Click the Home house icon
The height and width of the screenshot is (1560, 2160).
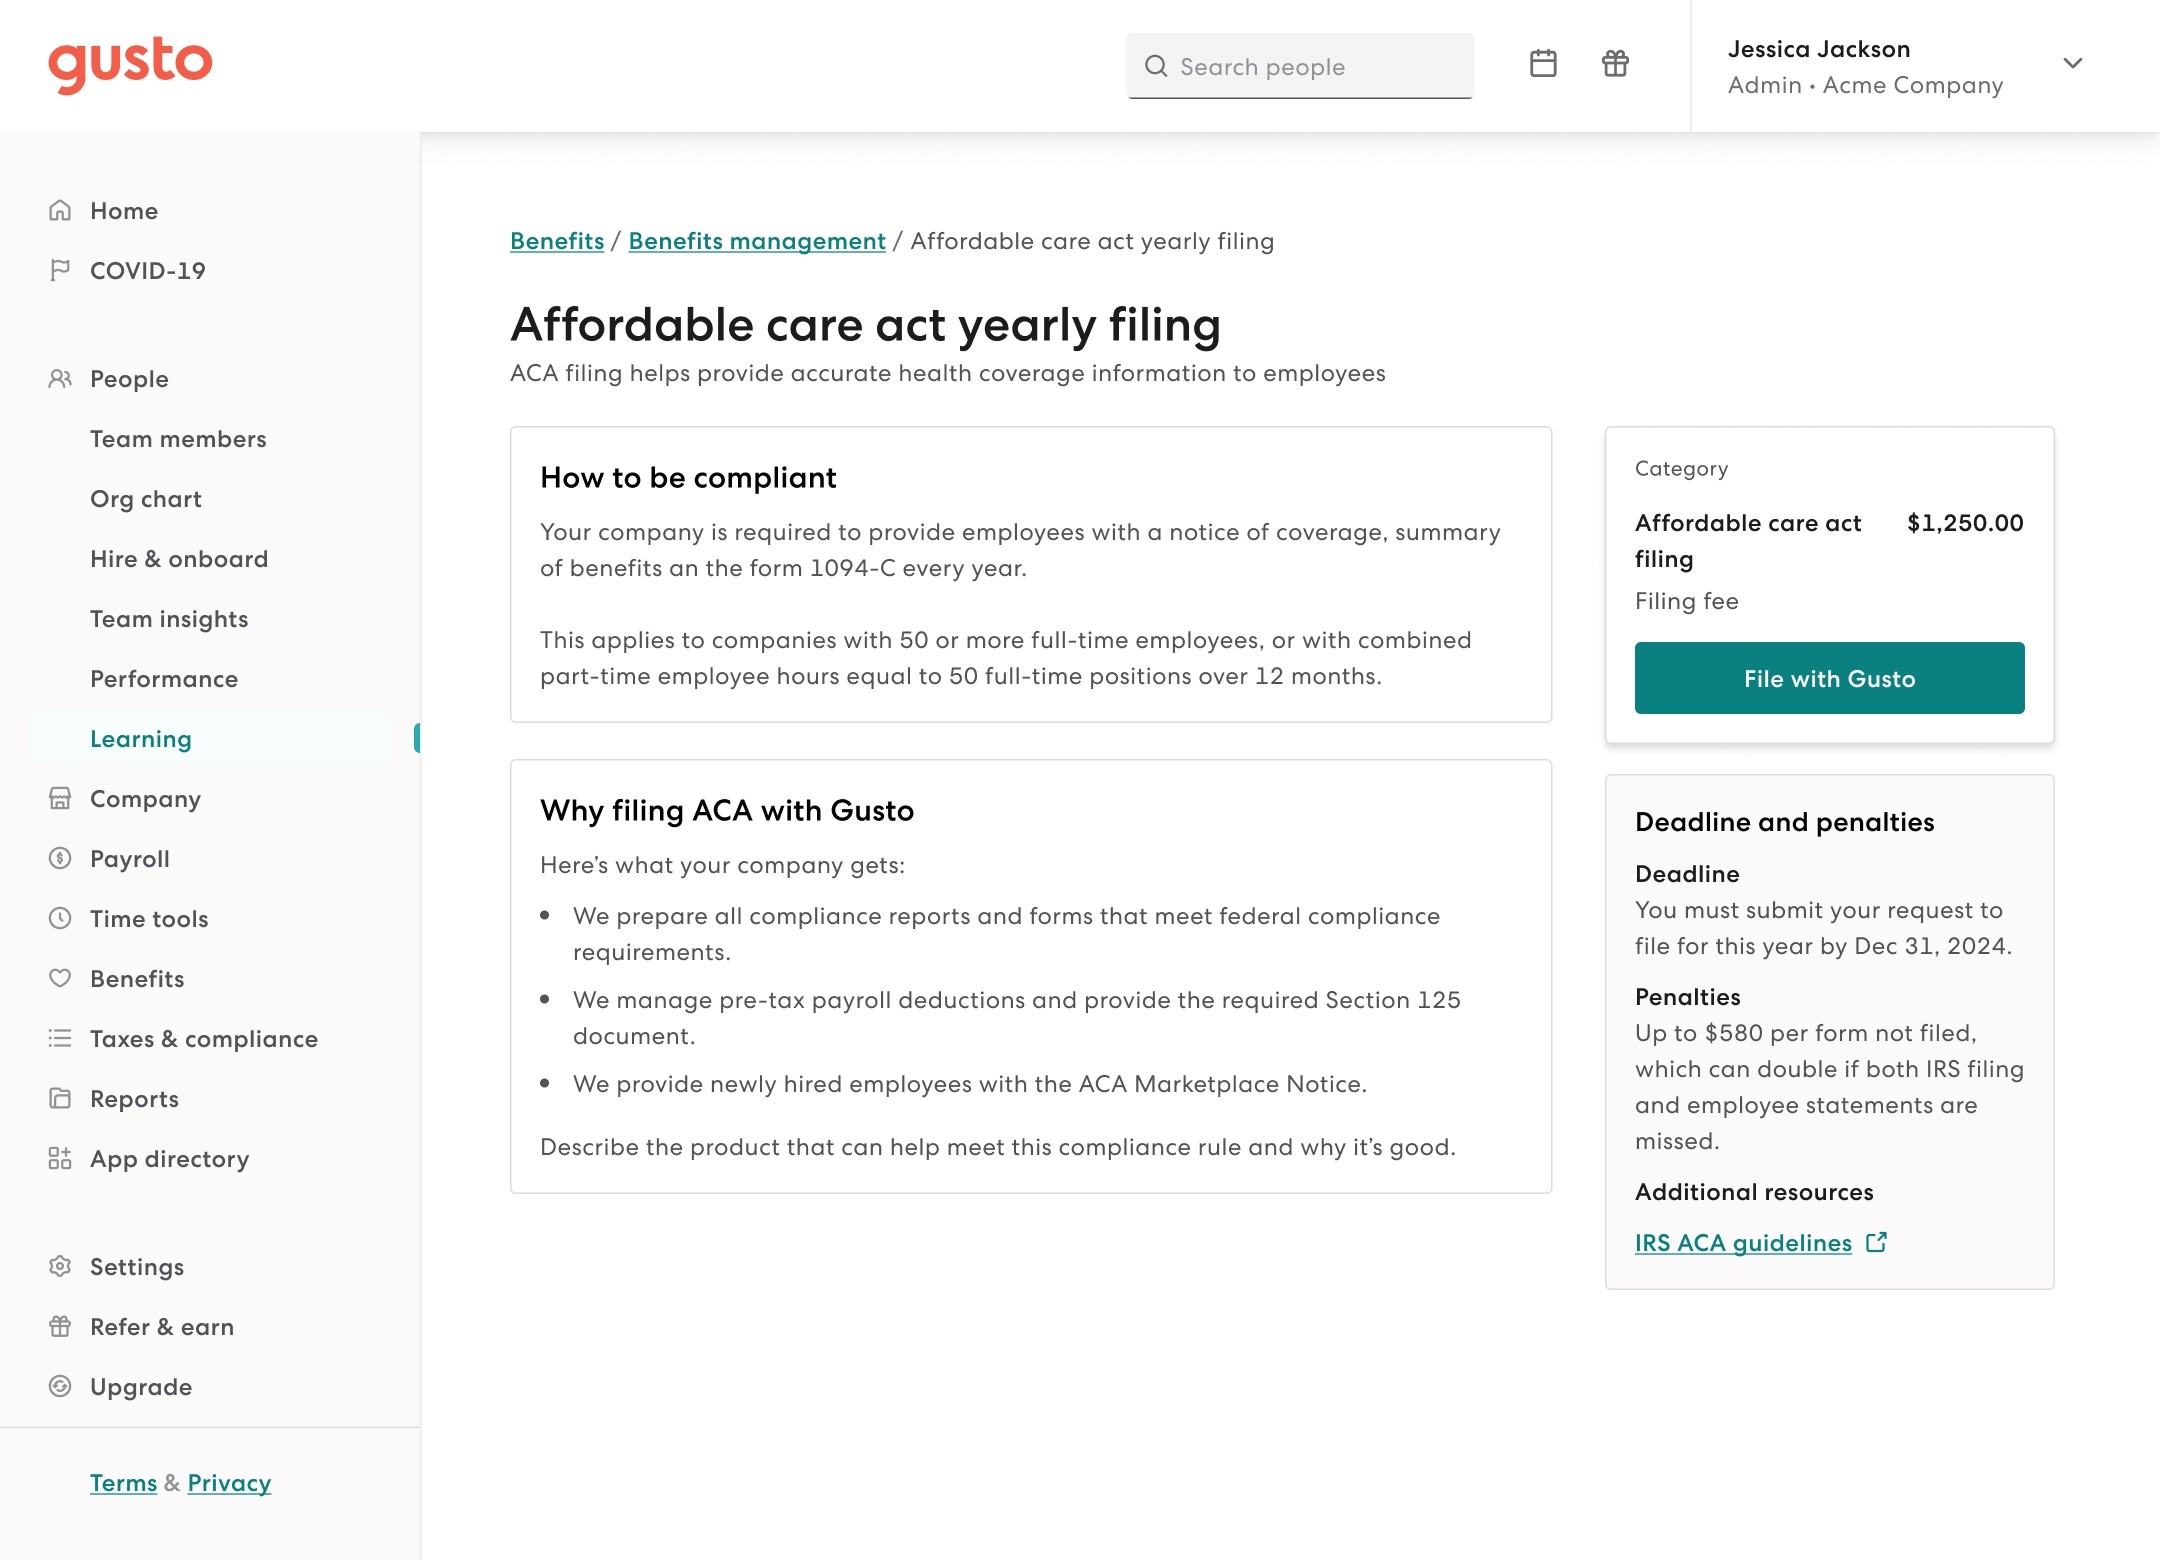(x=60, y=211)
